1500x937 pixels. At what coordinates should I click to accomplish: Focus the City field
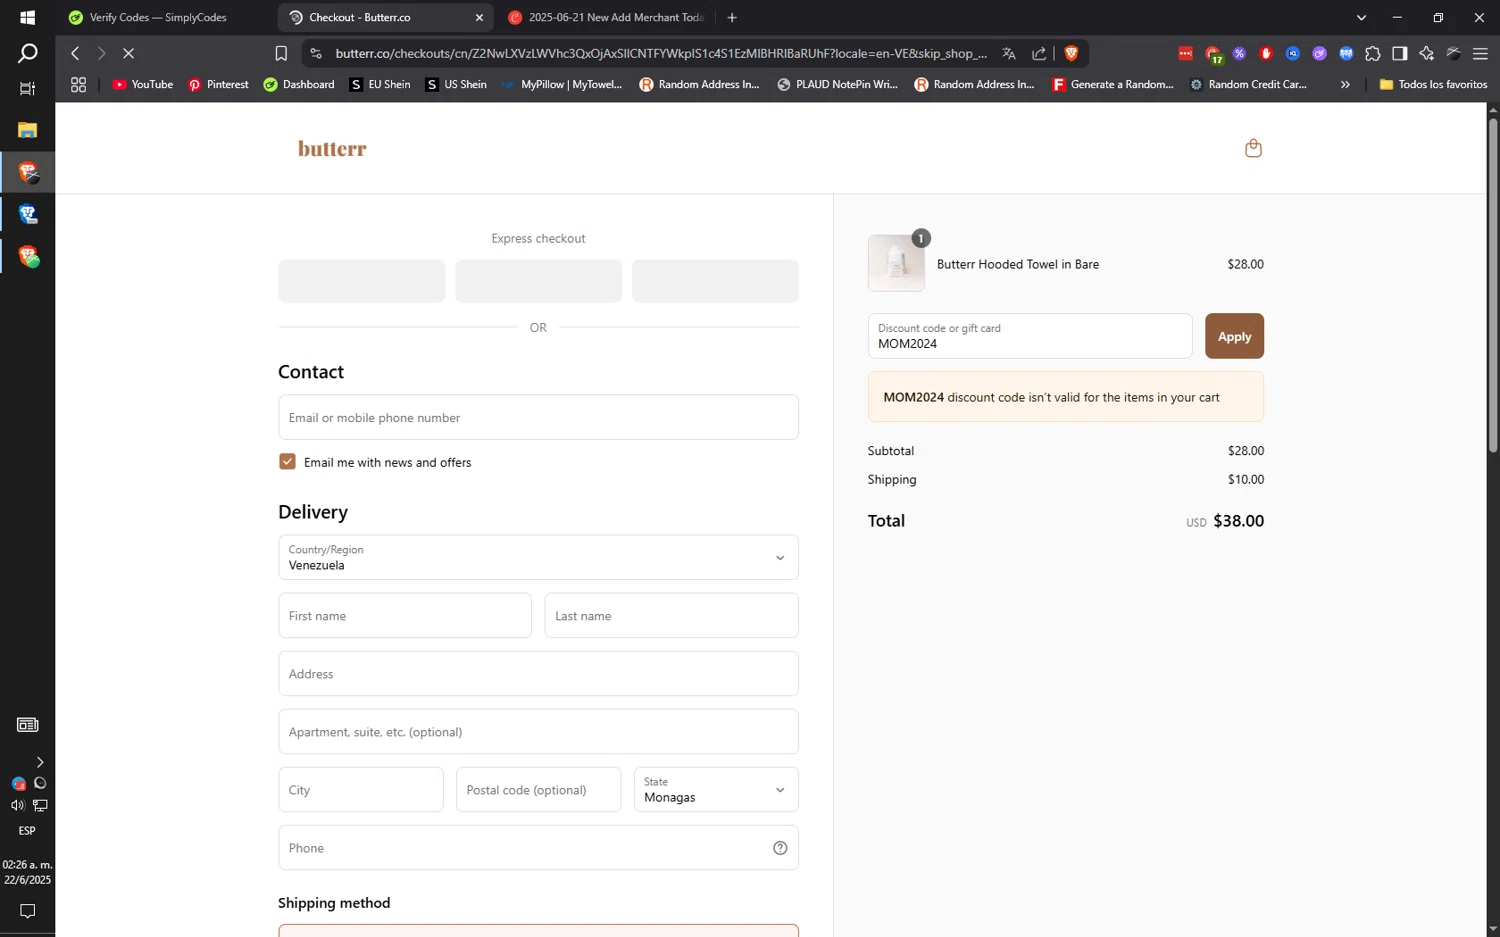[x=361, y=789]
